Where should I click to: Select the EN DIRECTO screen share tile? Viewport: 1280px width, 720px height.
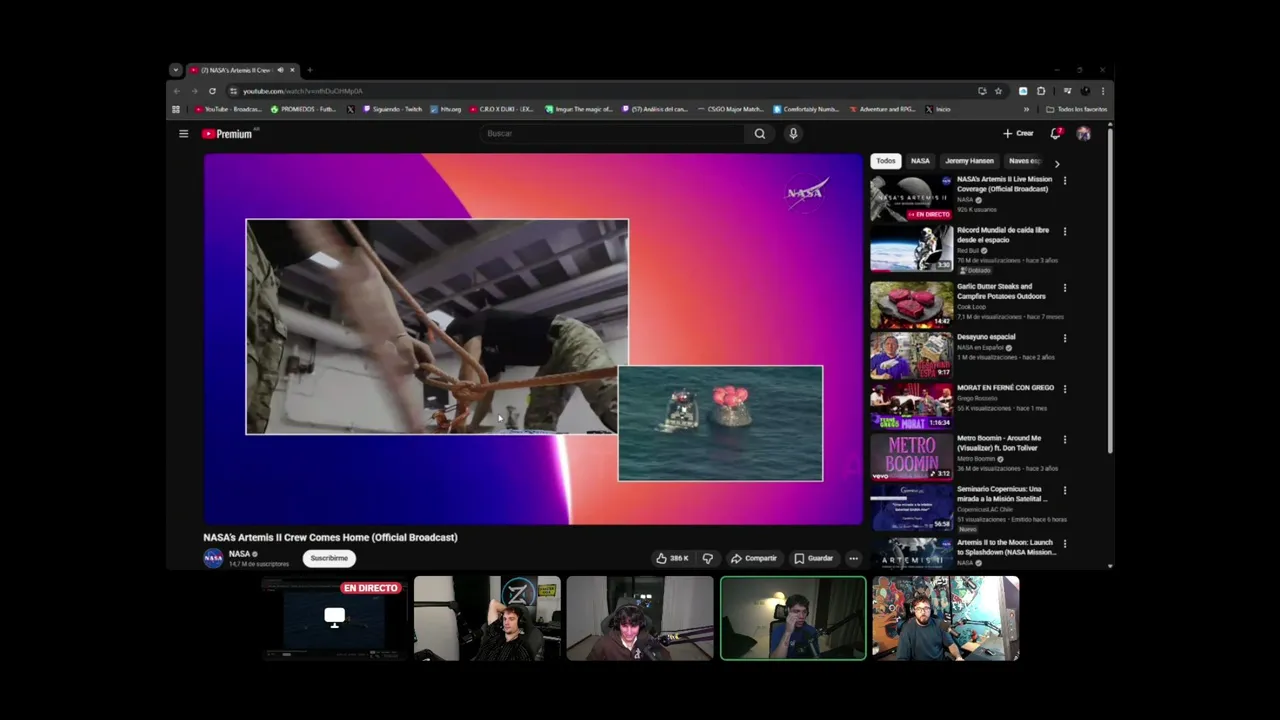(x=334, y=618)
